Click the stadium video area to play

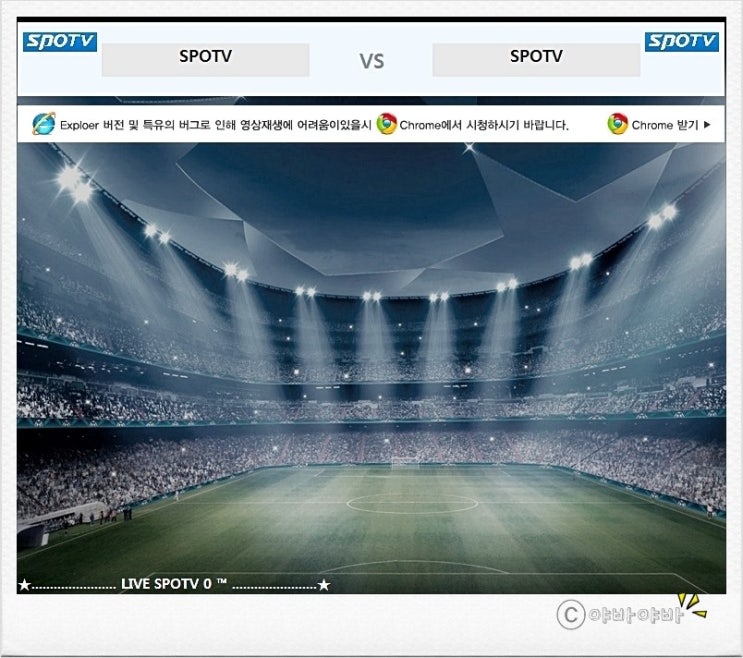pos(371,368)
